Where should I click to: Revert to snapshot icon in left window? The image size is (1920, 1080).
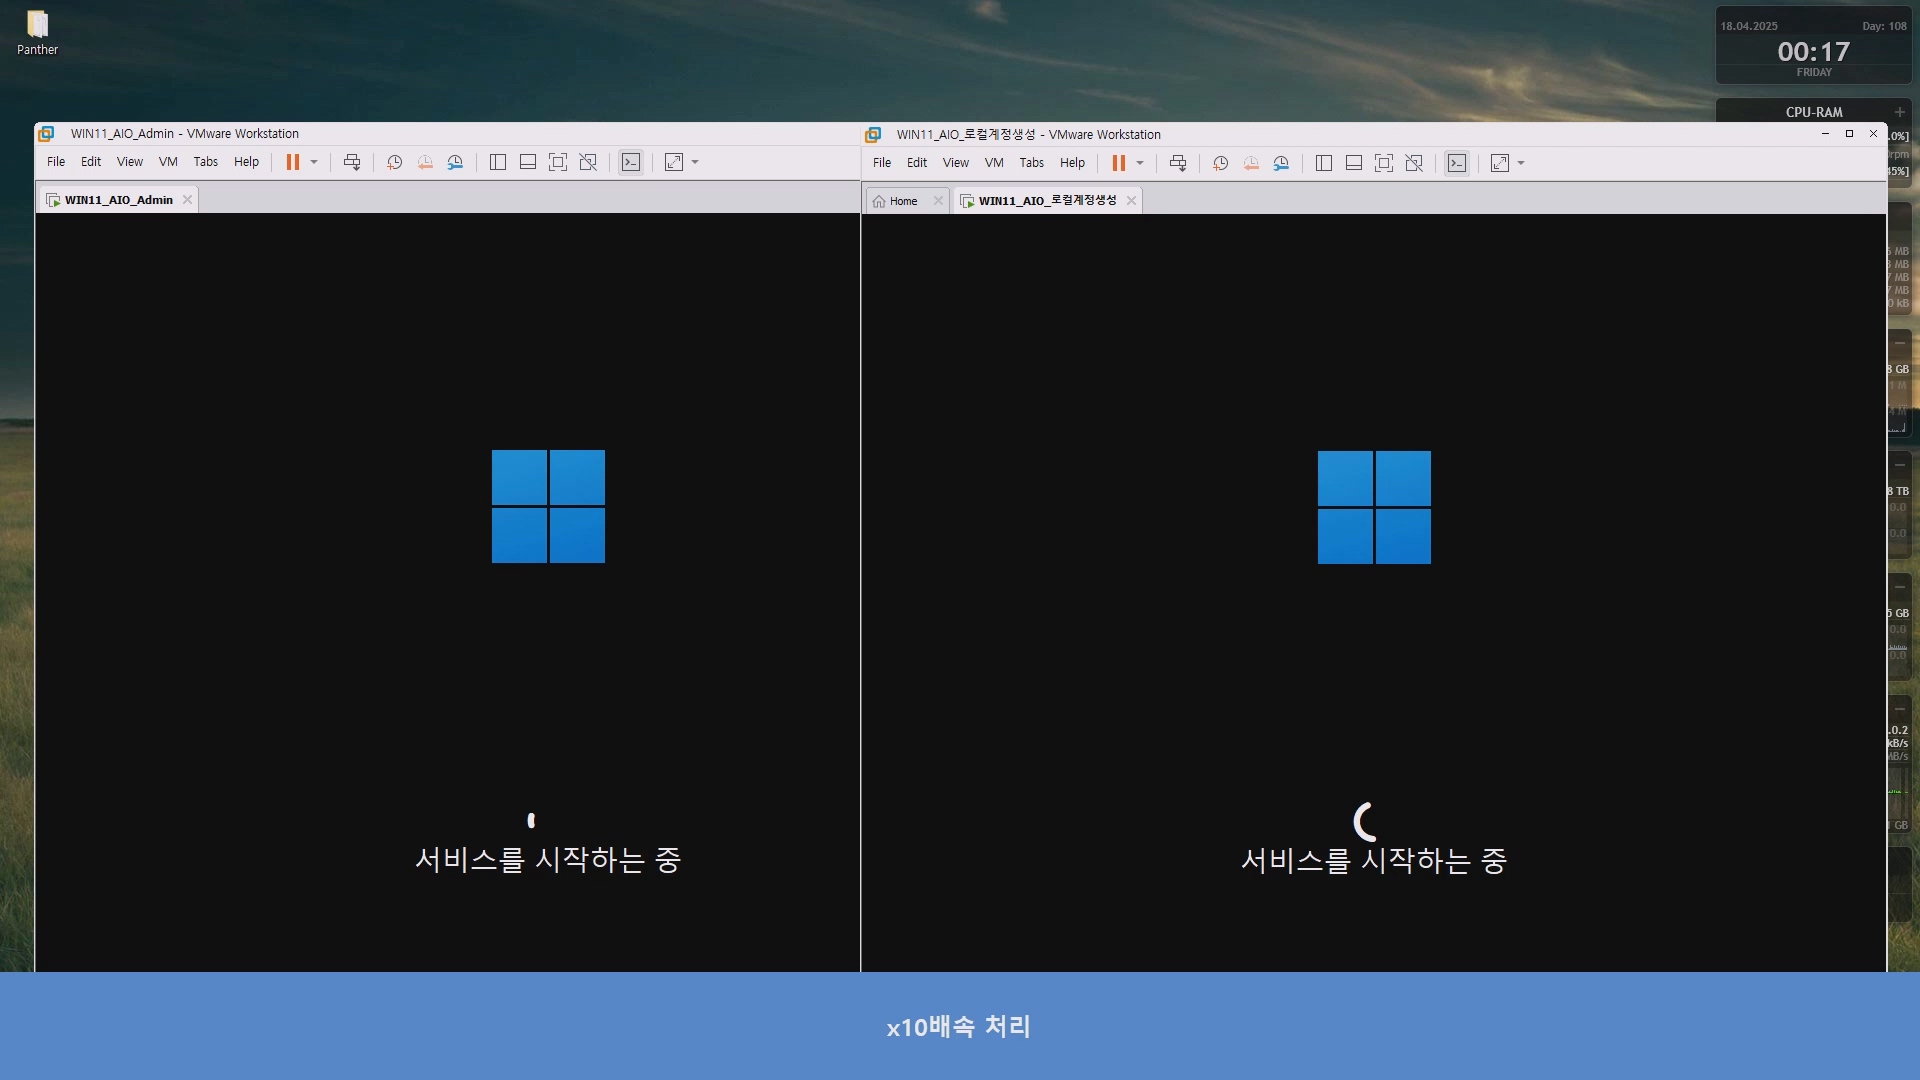point(425,162)
